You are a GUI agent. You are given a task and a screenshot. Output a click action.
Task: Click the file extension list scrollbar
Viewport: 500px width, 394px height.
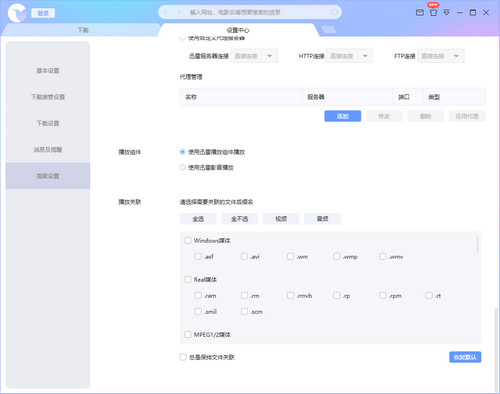pos(477,244)
